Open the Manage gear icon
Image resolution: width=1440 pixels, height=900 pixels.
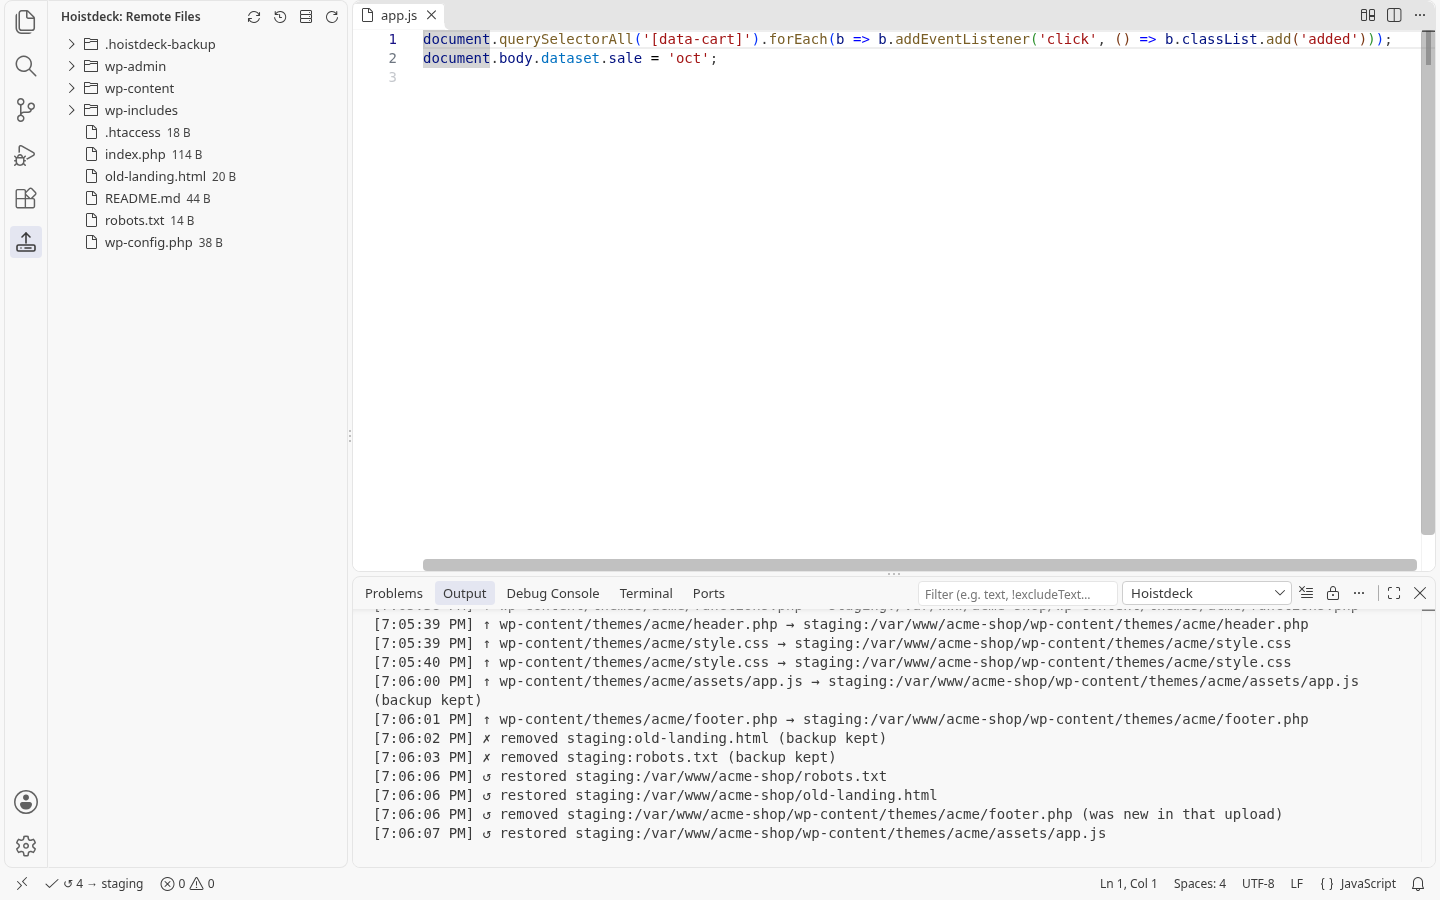tap(26, 846)
